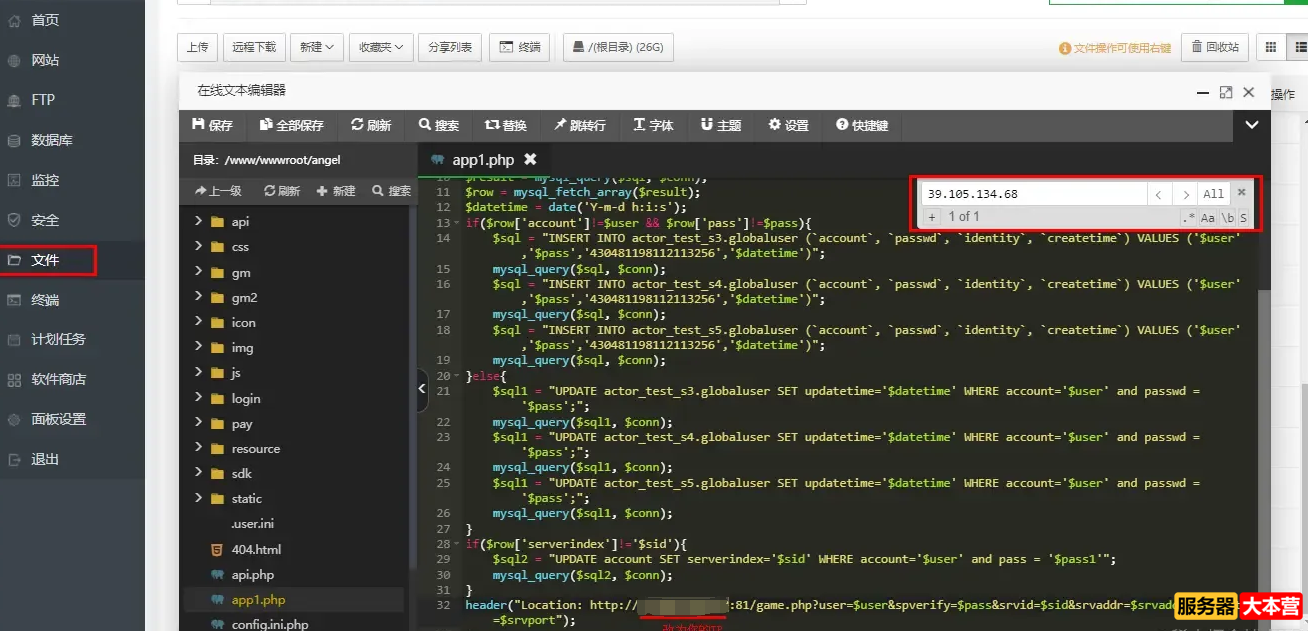This screenshot has width=1308, height=631.
Task: Toggle RegExp search option
Action: coord(1188,217)
